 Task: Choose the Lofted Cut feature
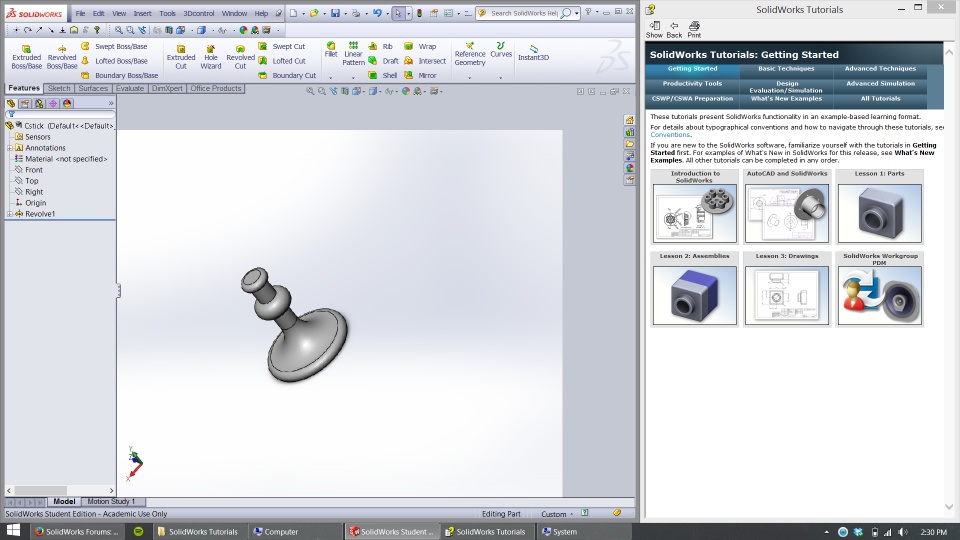(x=282, y=61)
